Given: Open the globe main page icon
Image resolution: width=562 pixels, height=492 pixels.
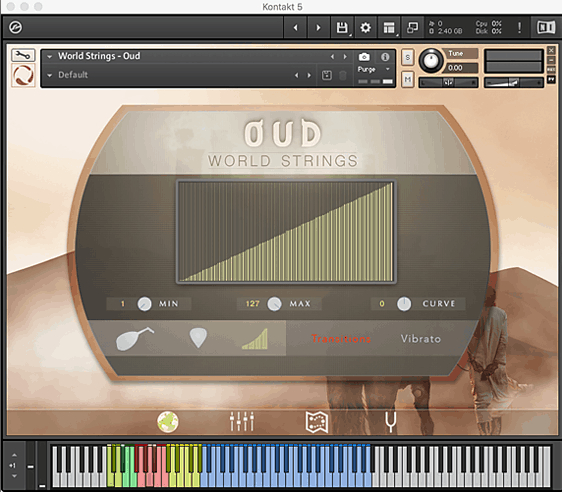Looking at the screenshot, I should click(x=168, y=422).
